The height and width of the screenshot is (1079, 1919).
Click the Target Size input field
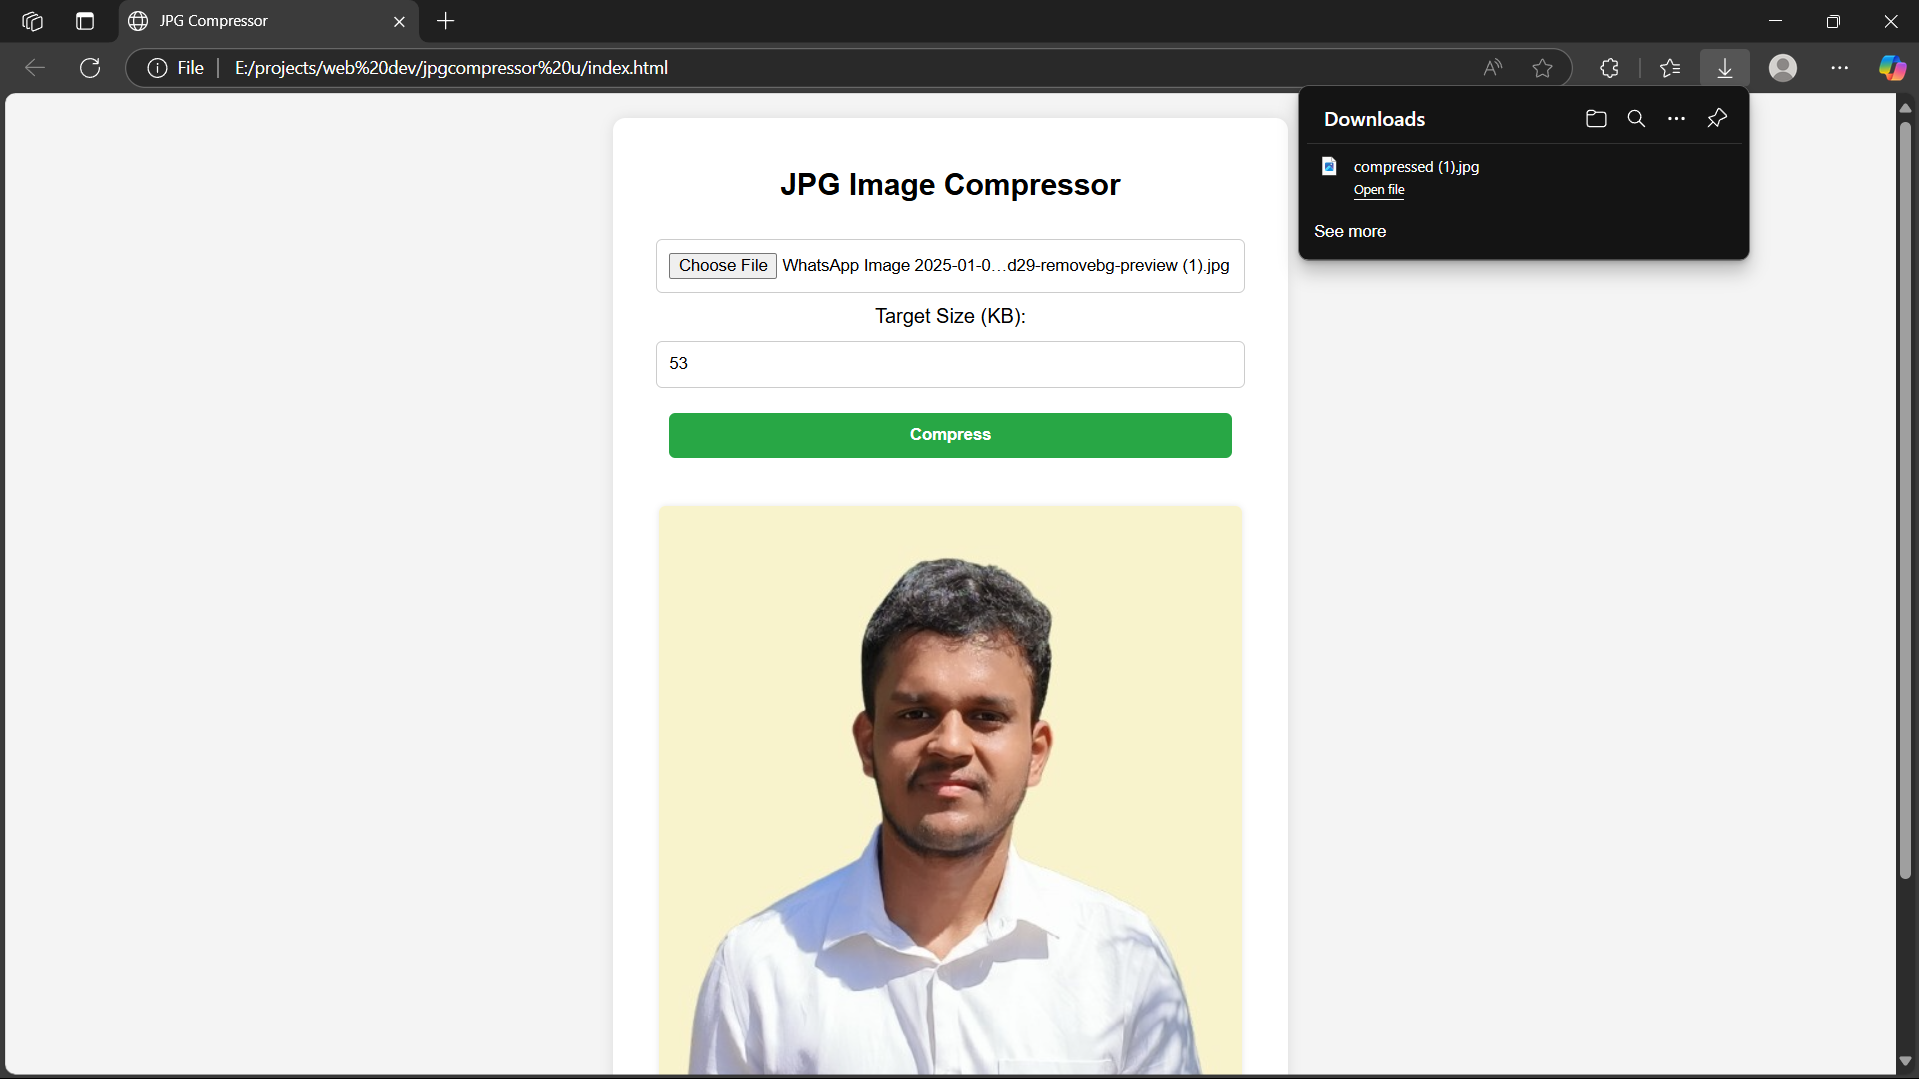pos(949,364)
